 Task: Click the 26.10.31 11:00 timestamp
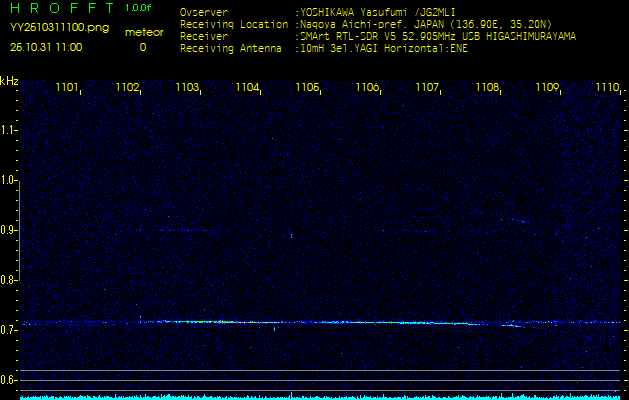(46, 47)
